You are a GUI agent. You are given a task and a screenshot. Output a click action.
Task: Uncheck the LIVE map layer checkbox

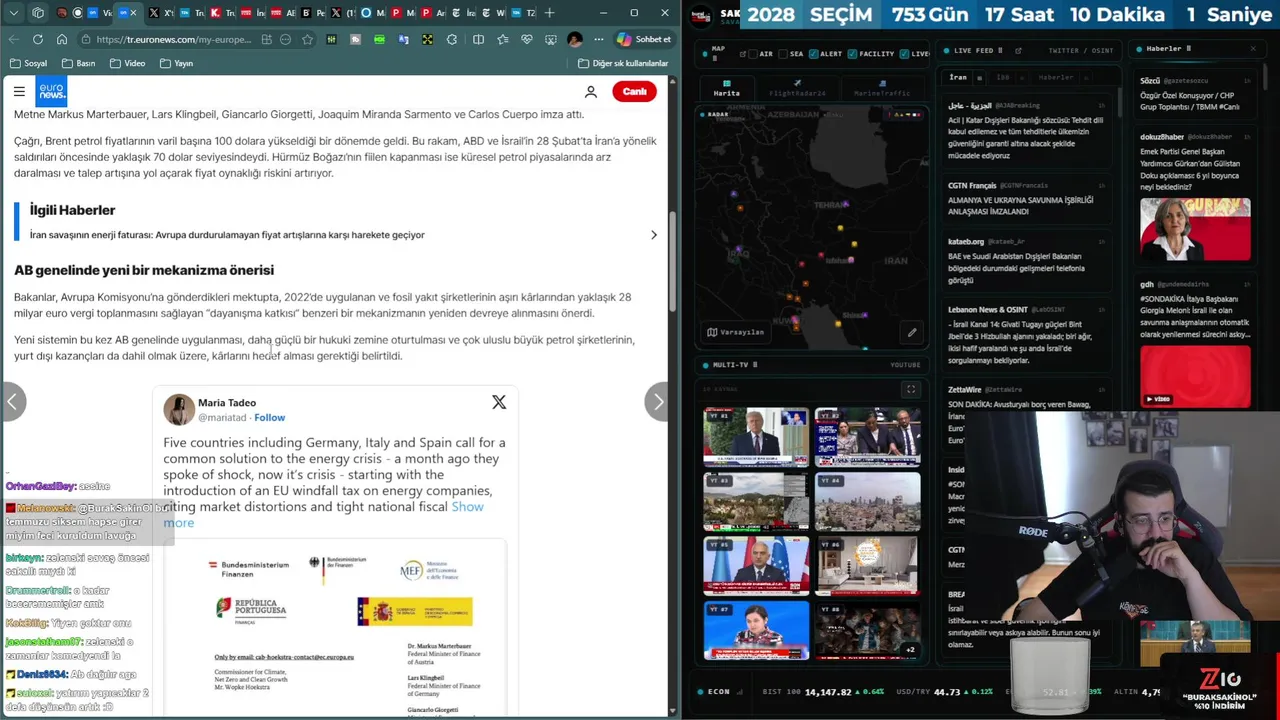pos(904,54)
